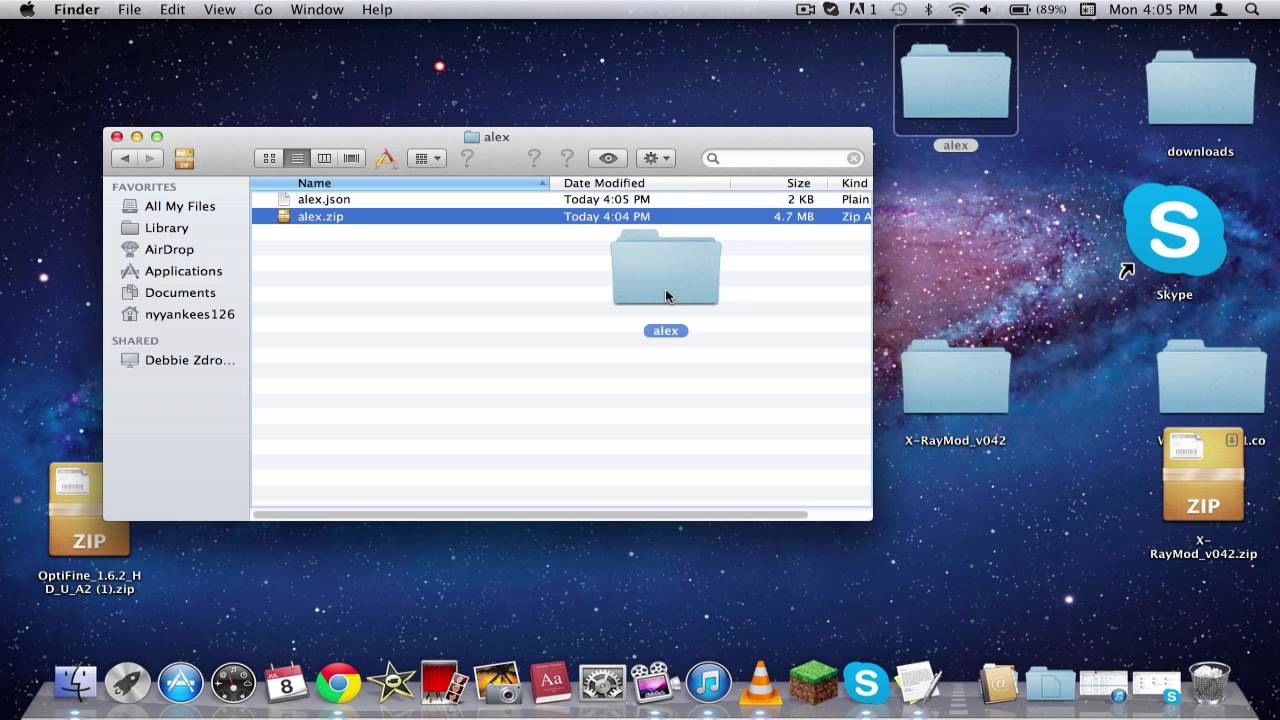Click the Quick Look eye button
The width and height of the screenshot is (1280, 720).
click(608, 158)
